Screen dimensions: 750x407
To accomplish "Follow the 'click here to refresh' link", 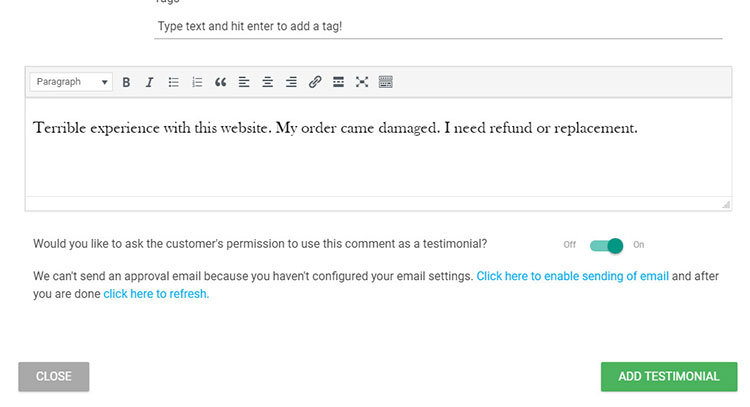I will (x=156, y=294).
